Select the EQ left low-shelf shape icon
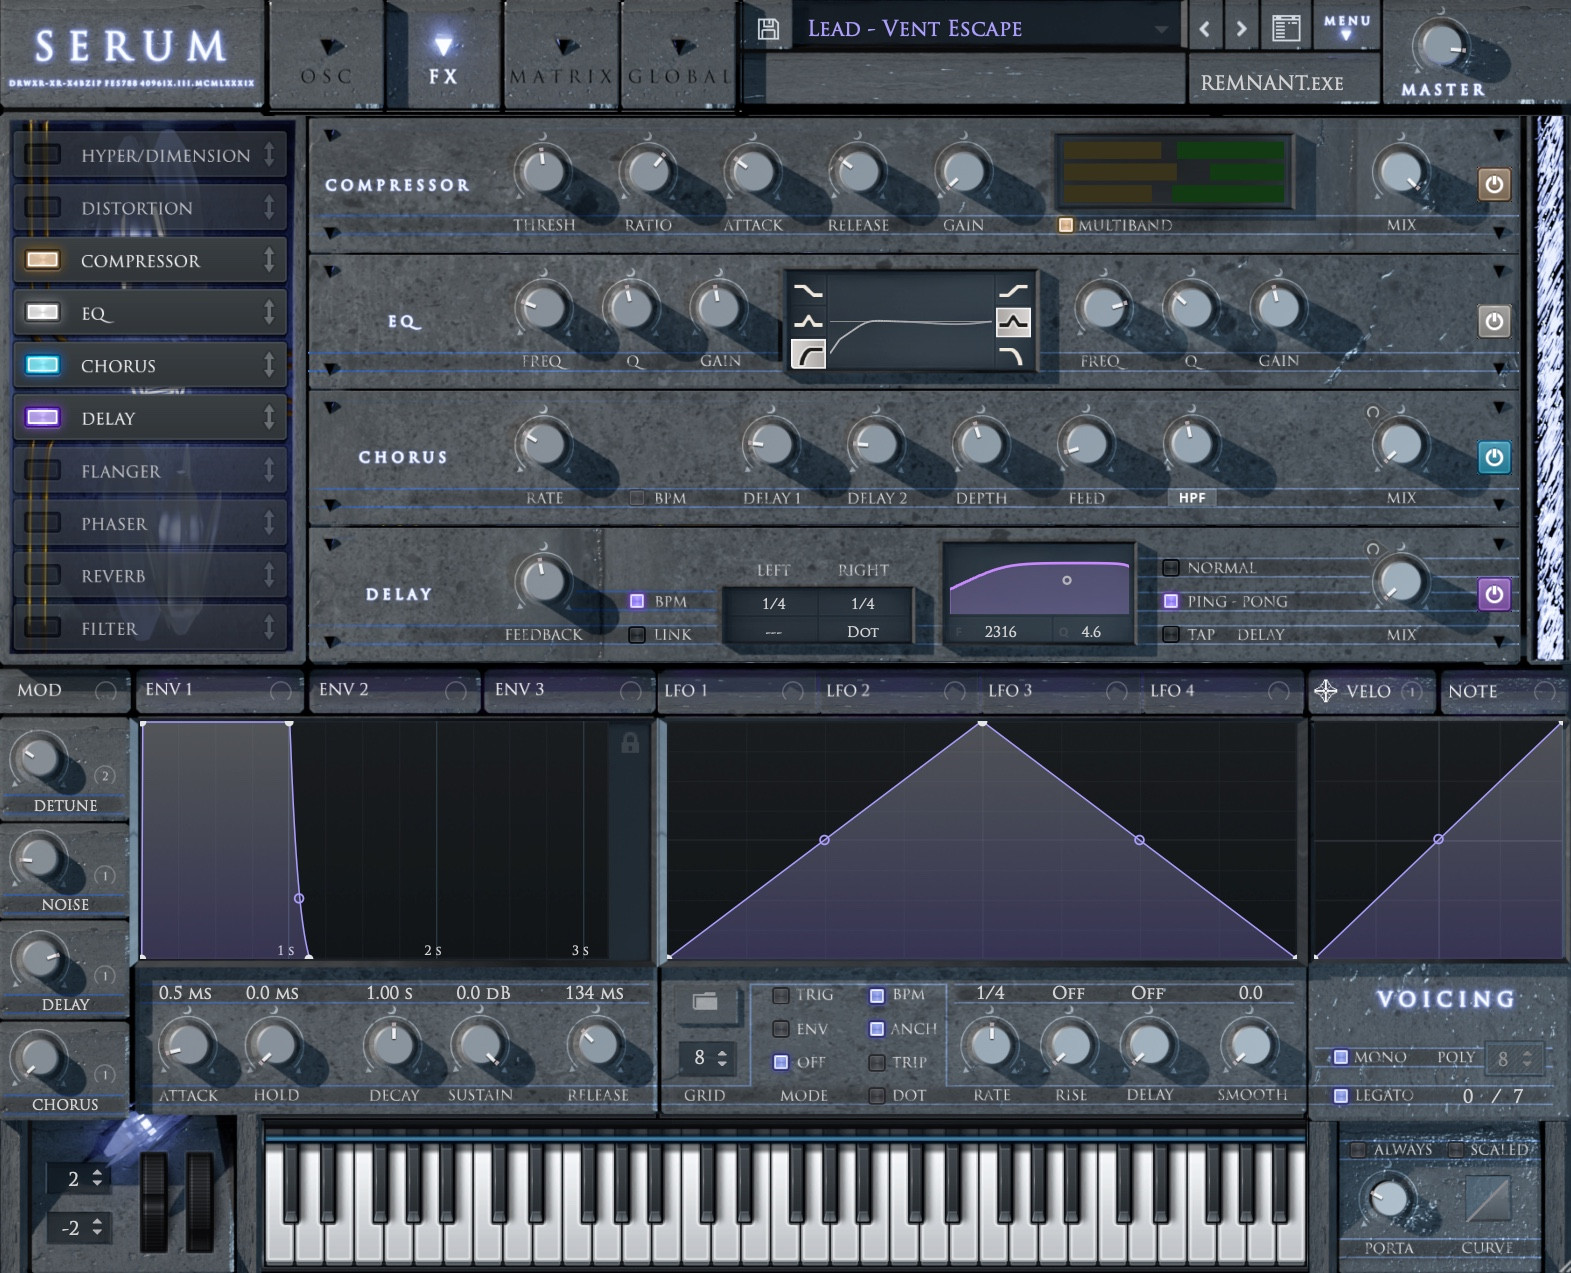 pos(808,291)
